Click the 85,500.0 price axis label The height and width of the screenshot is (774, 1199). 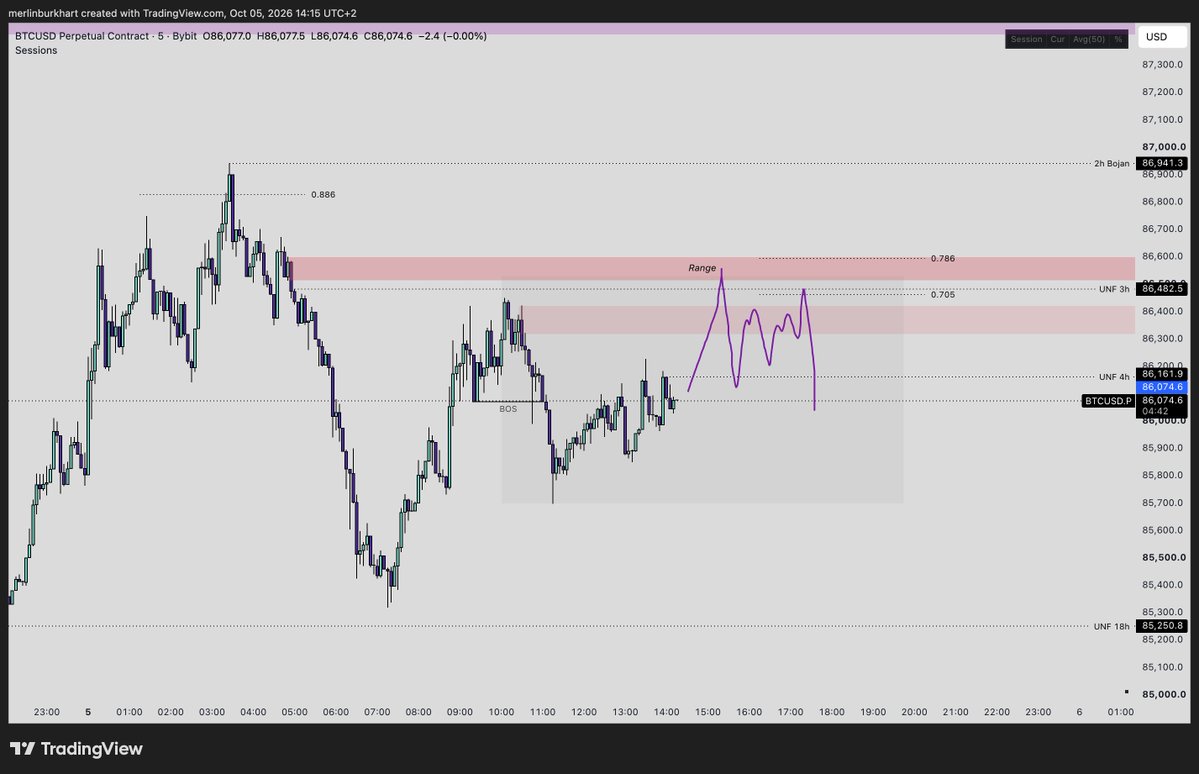coord(1164,558)
